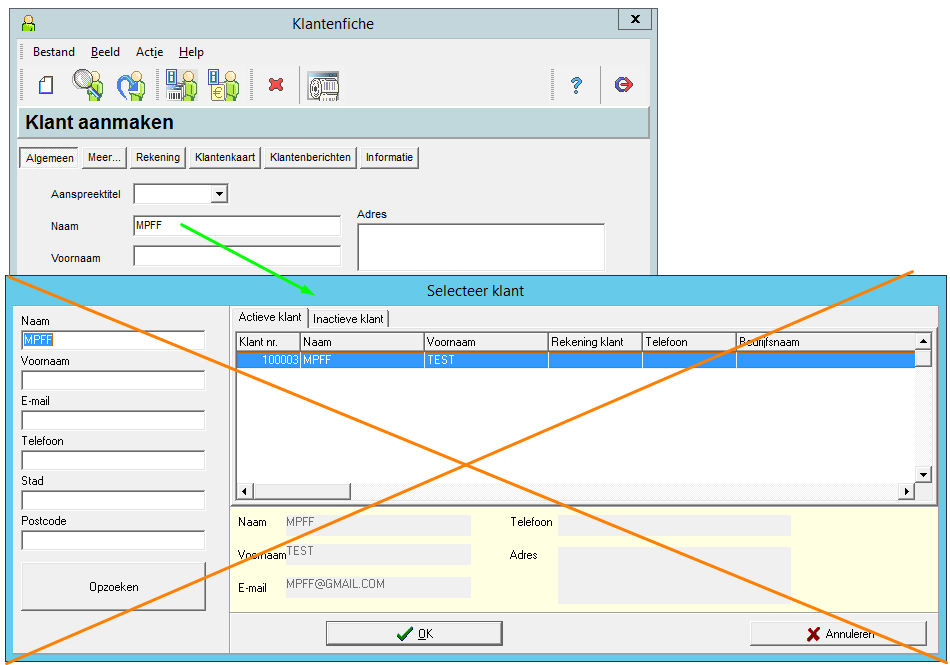Click the E-mail search field

coord(113,420)
